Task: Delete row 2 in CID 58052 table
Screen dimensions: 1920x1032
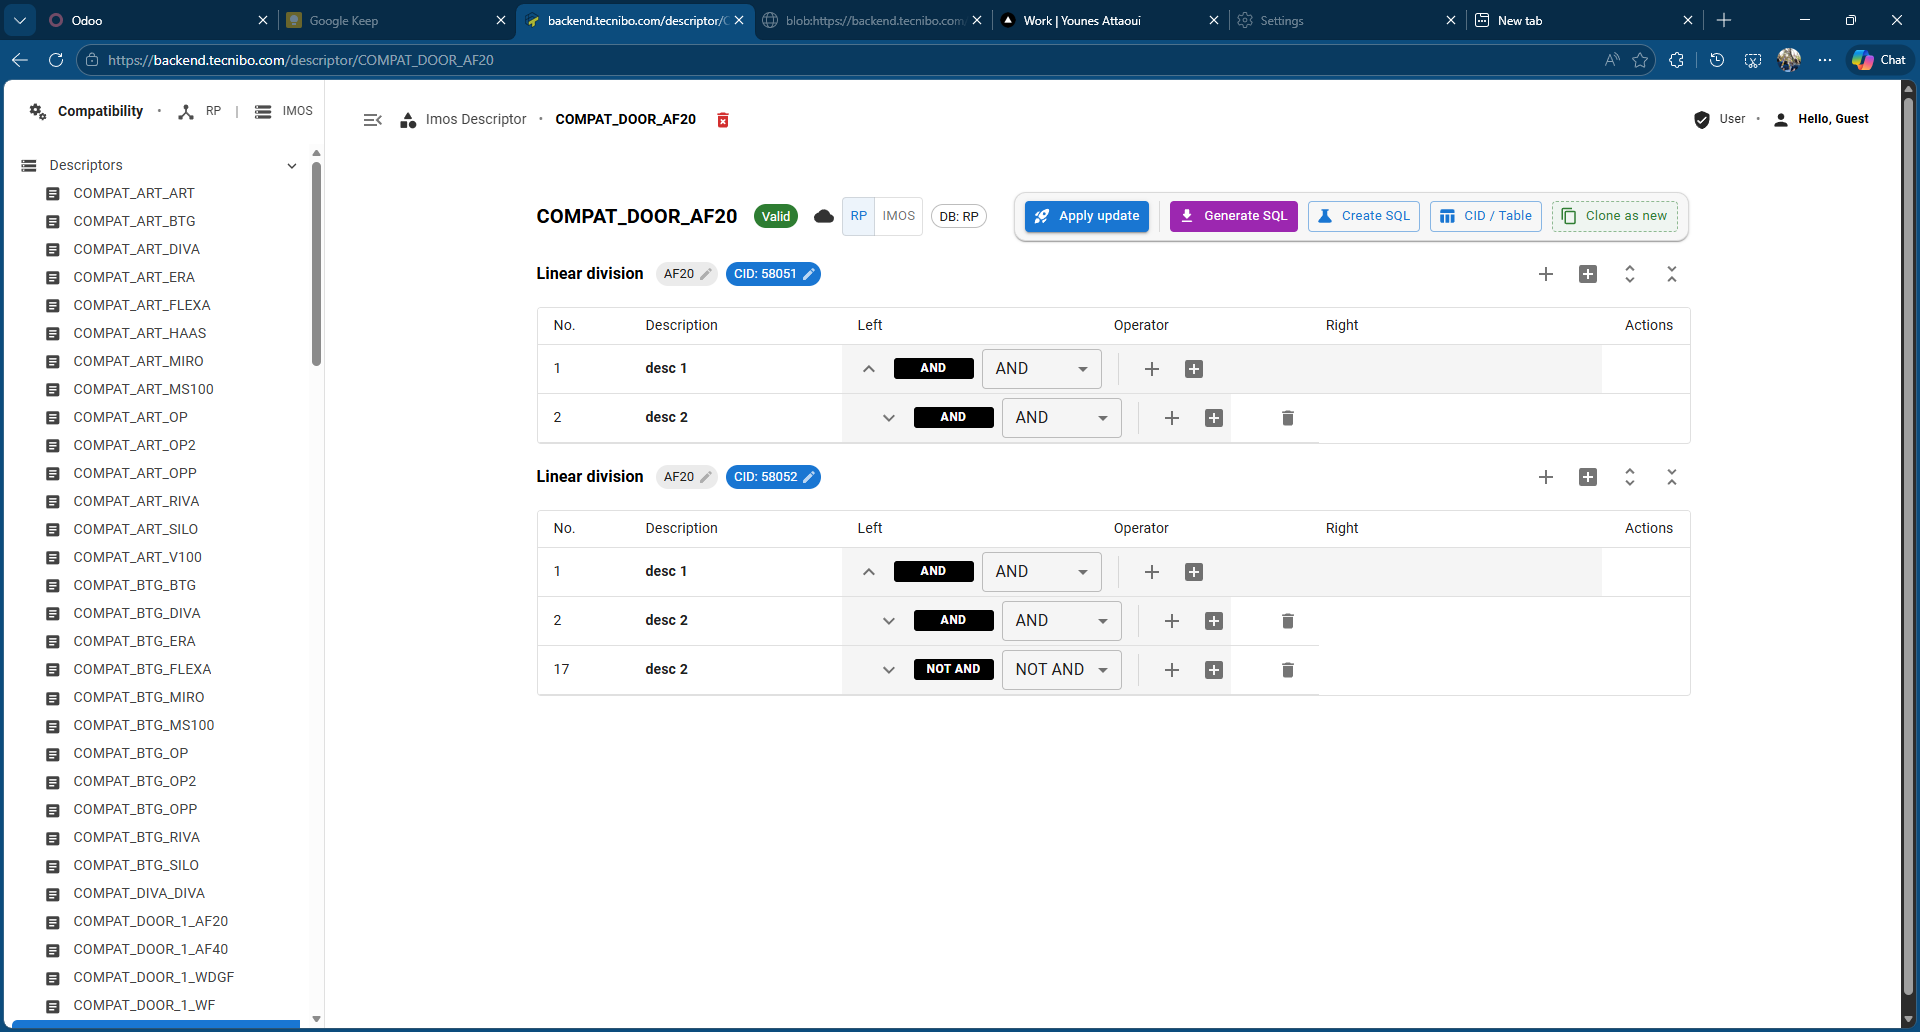Action: [x=1288, y=621]
